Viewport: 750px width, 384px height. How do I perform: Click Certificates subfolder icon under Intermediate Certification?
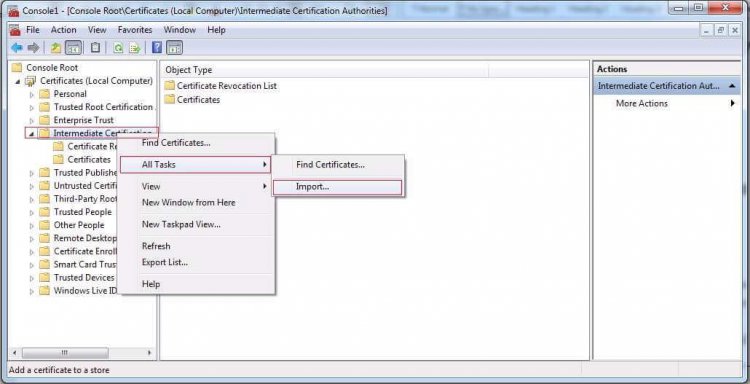click(x=58, y=159)
